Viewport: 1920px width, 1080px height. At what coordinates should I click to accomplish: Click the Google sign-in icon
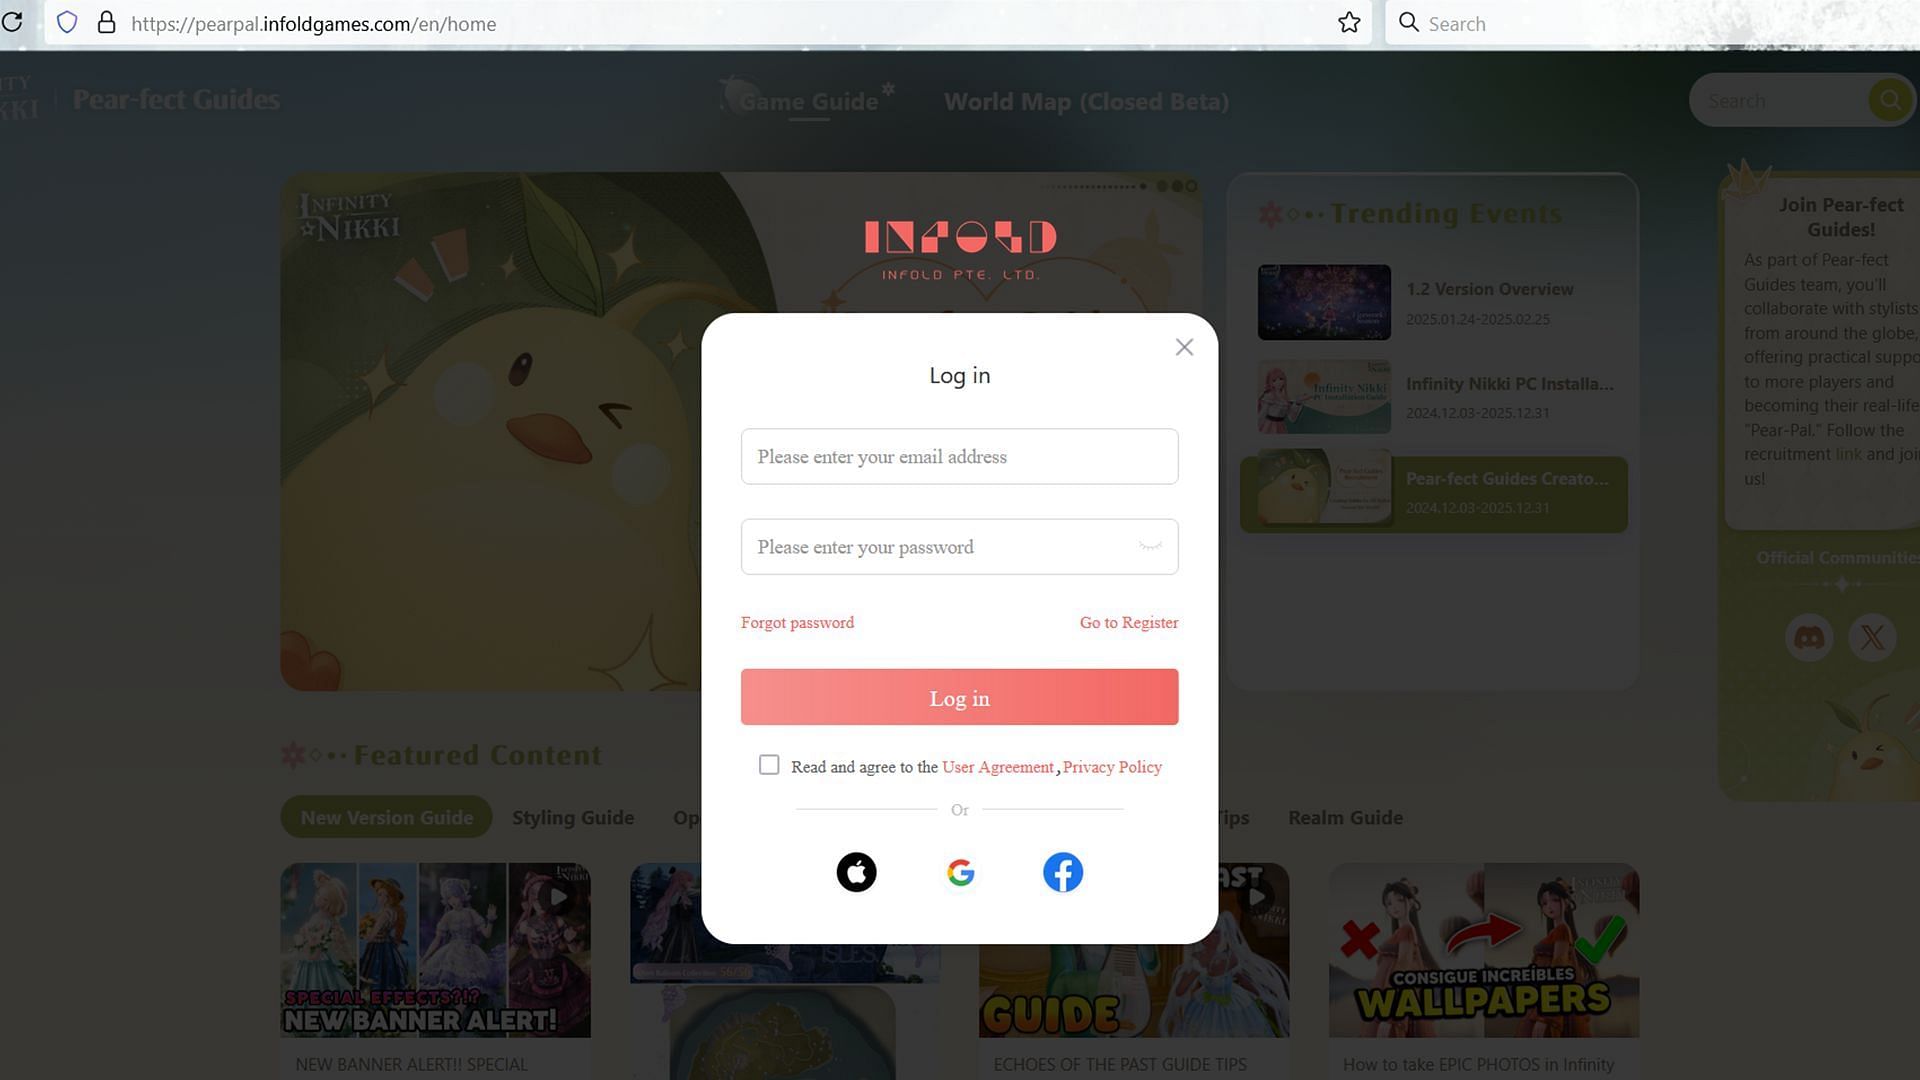(x=959, y=872)
